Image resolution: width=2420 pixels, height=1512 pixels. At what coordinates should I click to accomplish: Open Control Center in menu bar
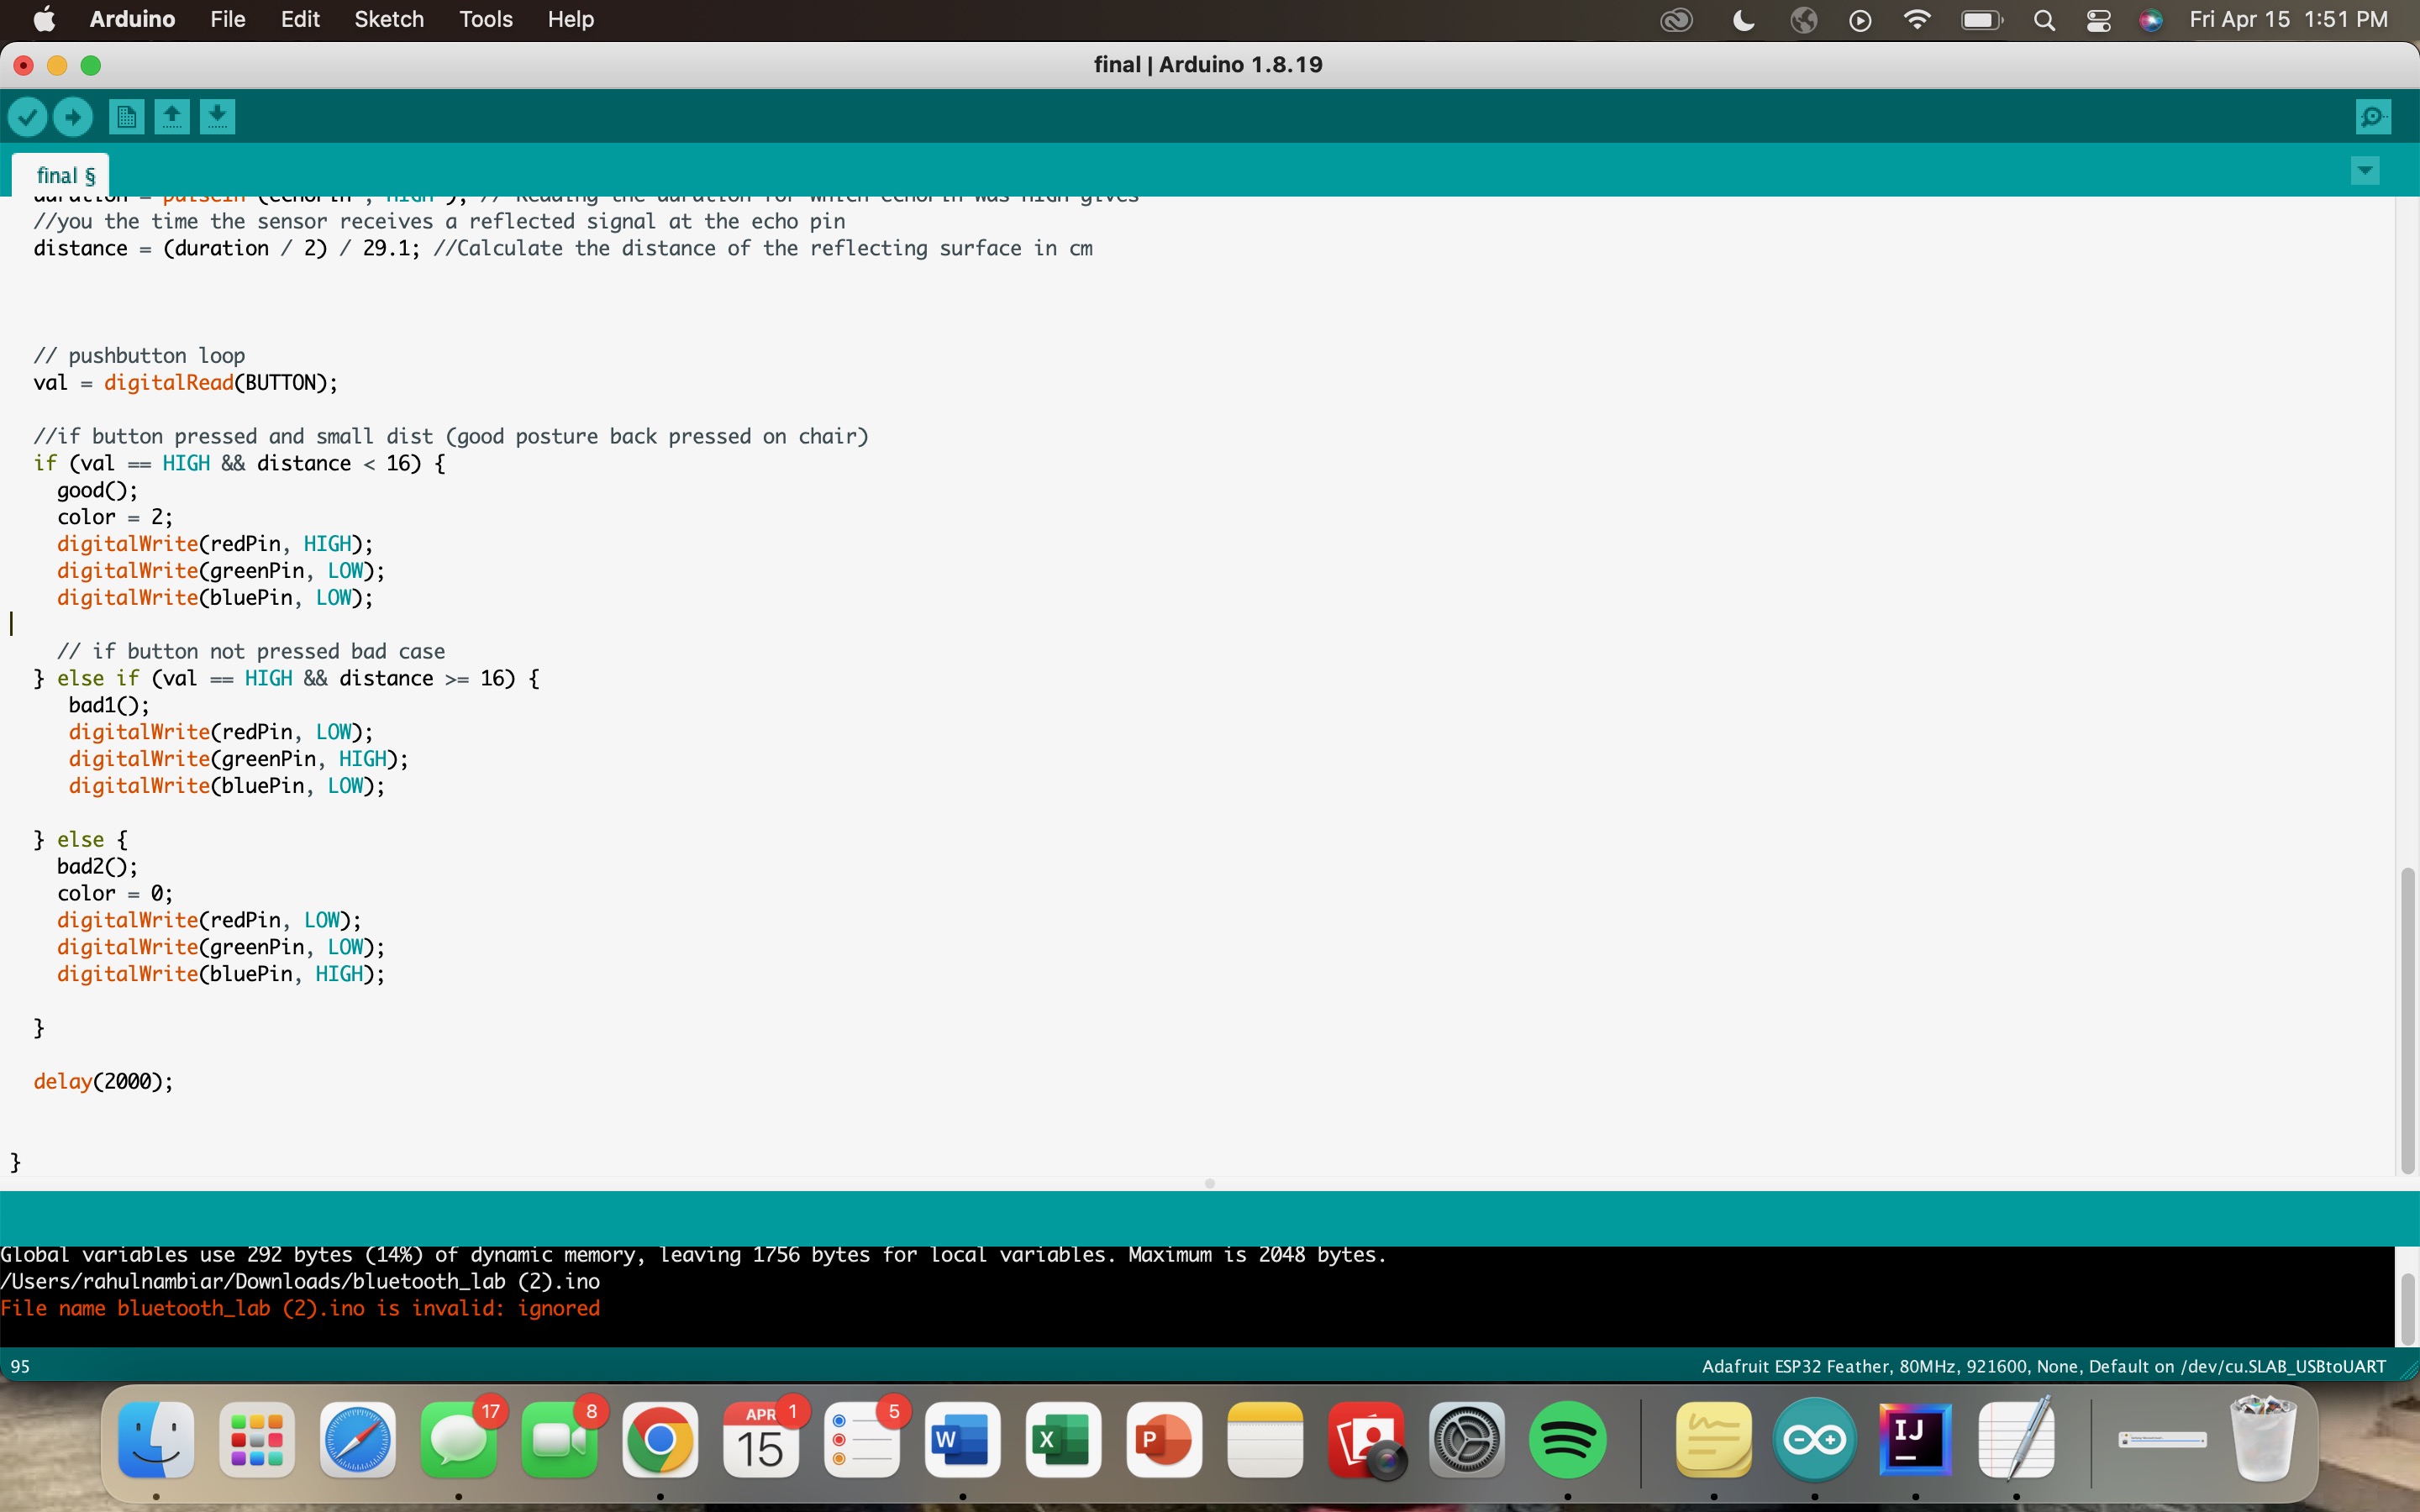[2099, 20]
